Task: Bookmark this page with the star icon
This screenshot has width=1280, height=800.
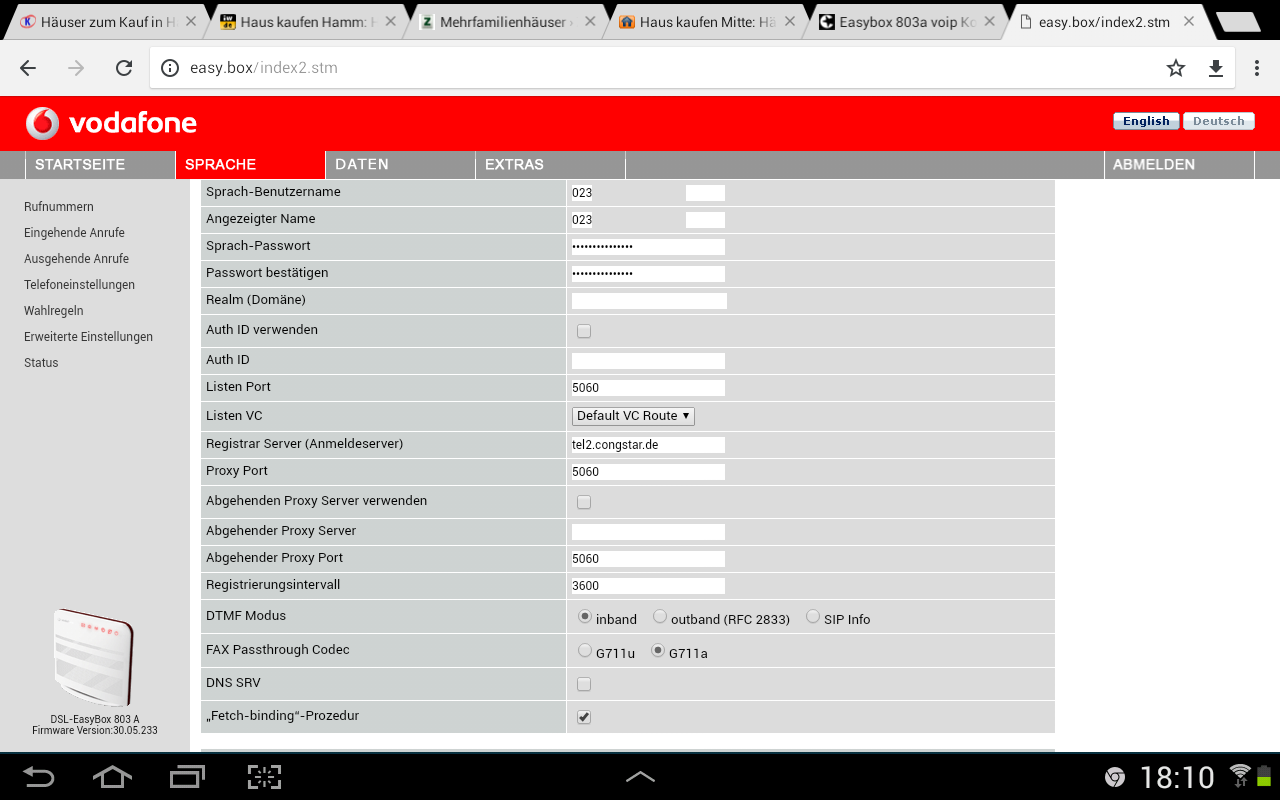Action: [1176, 68]
